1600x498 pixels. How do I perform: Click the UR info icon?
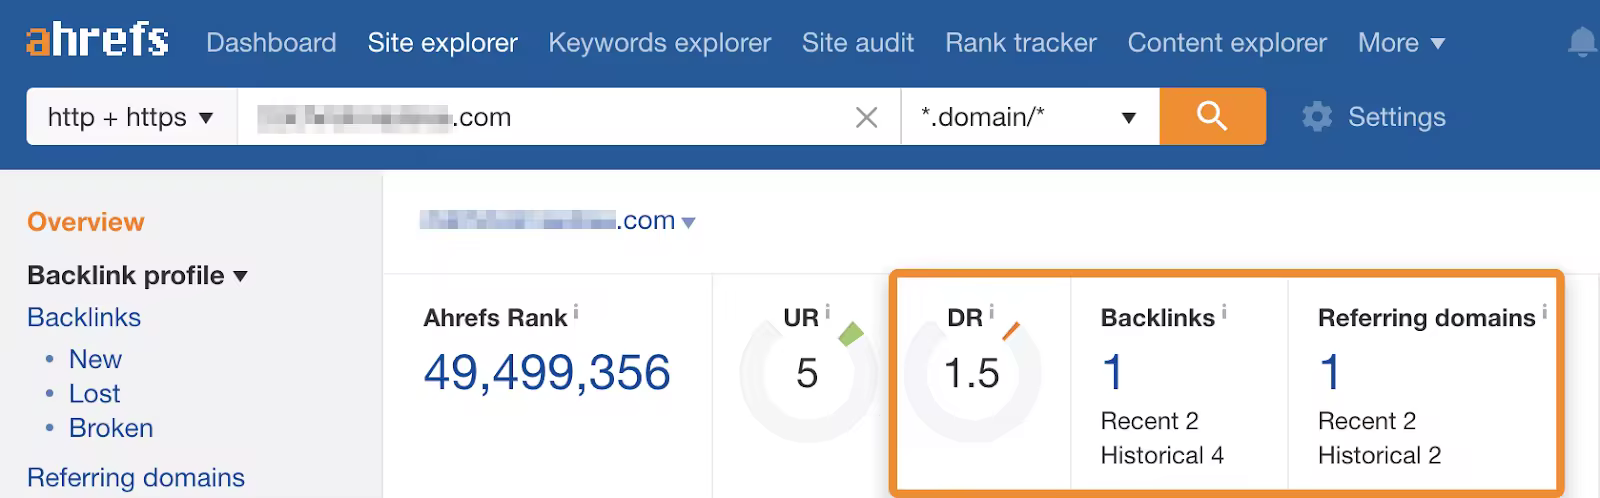(x=827, y=311)
